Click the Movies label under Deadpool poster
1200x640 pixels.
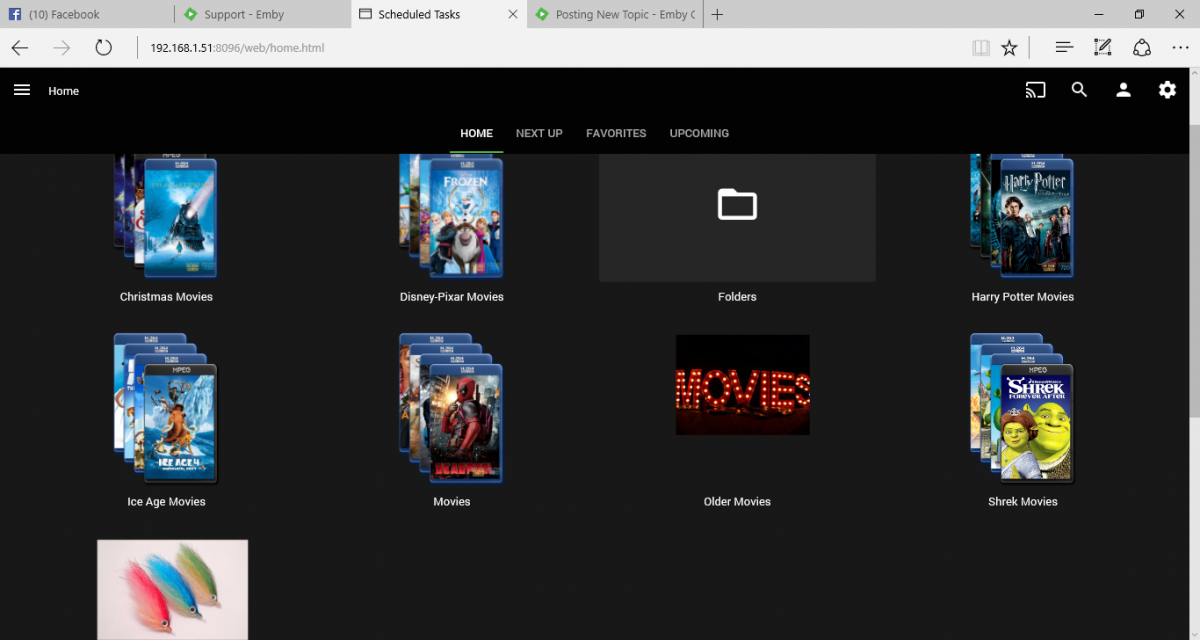pos(451,502)
